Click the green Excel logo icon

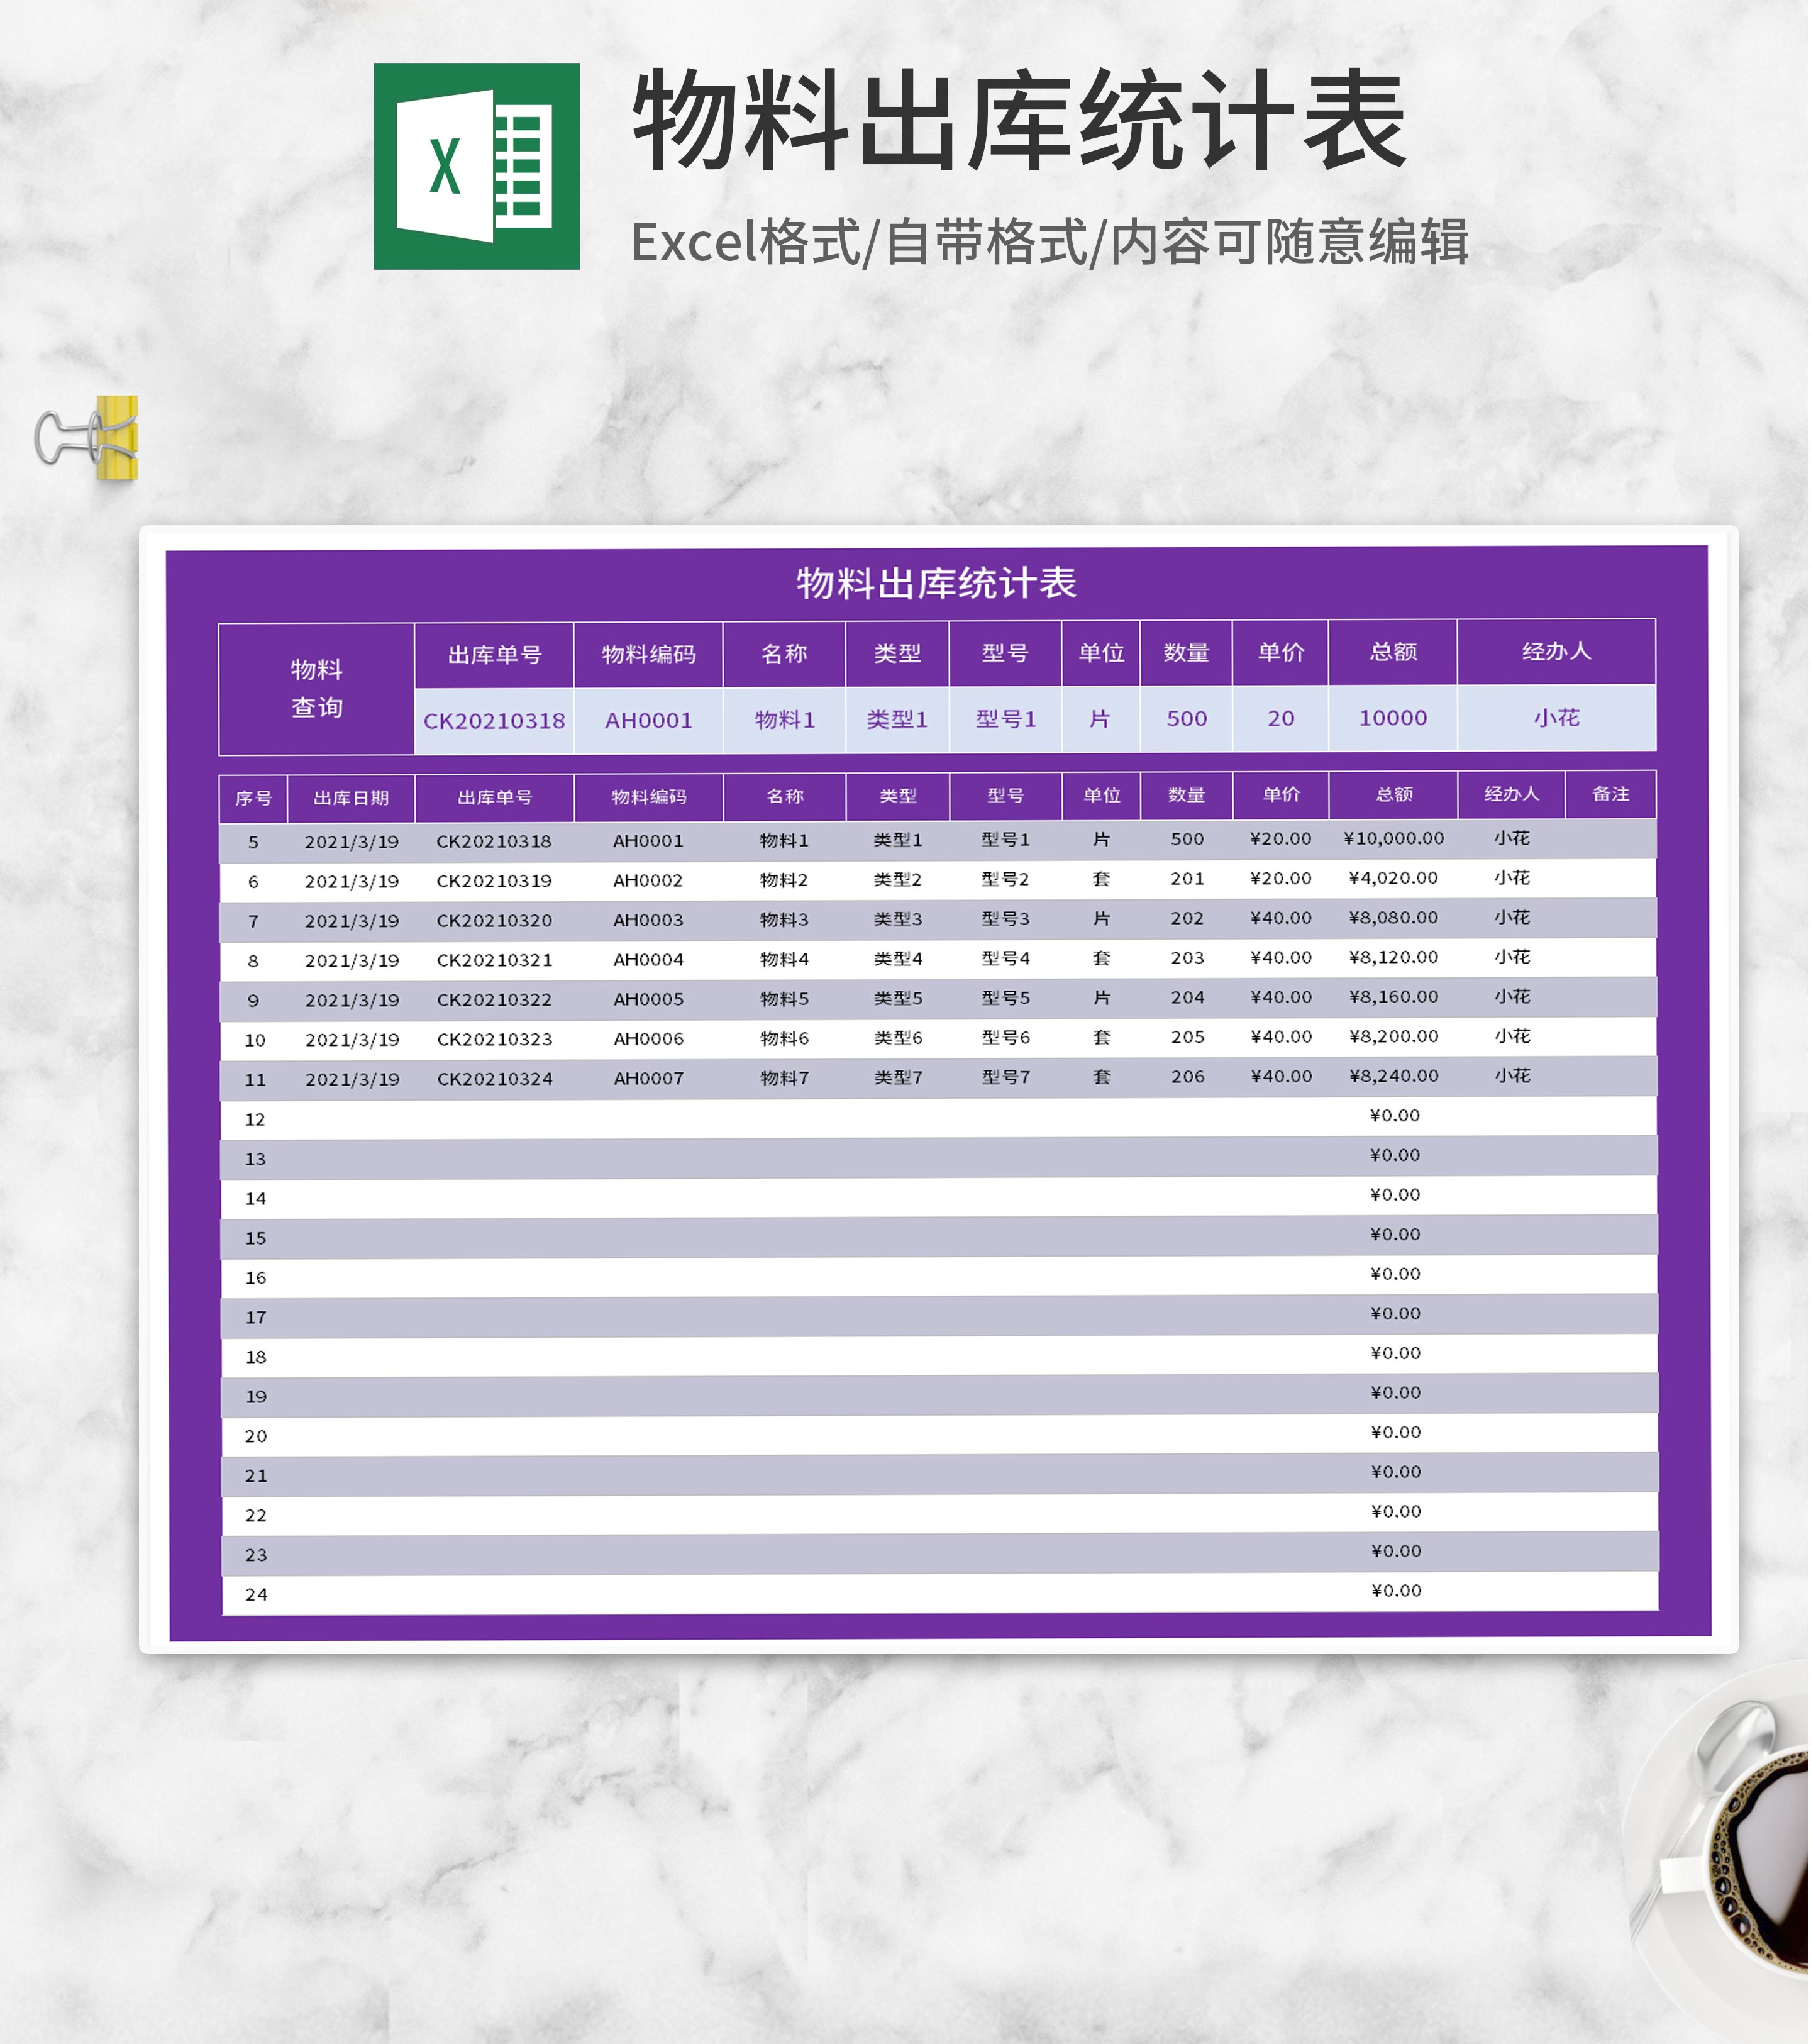point(476,166)
